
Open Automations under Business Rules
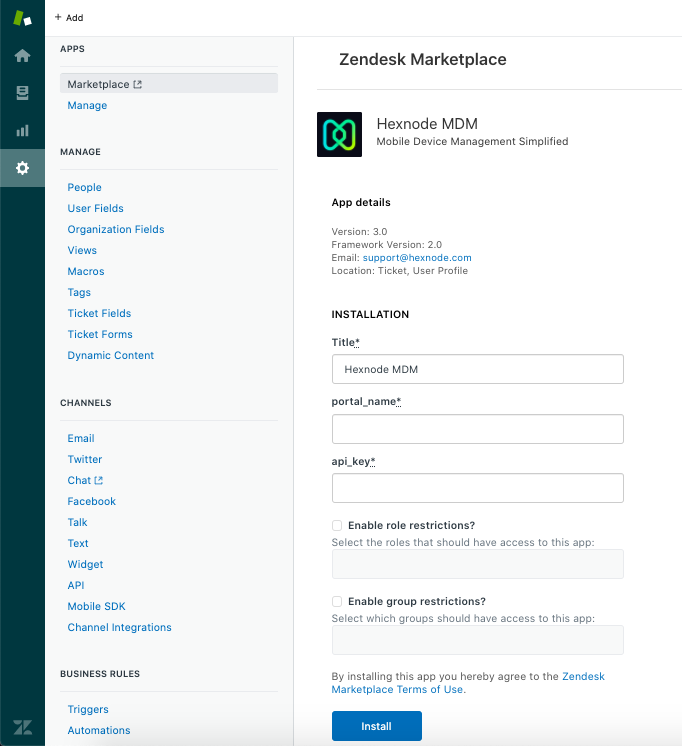[99, 730]
